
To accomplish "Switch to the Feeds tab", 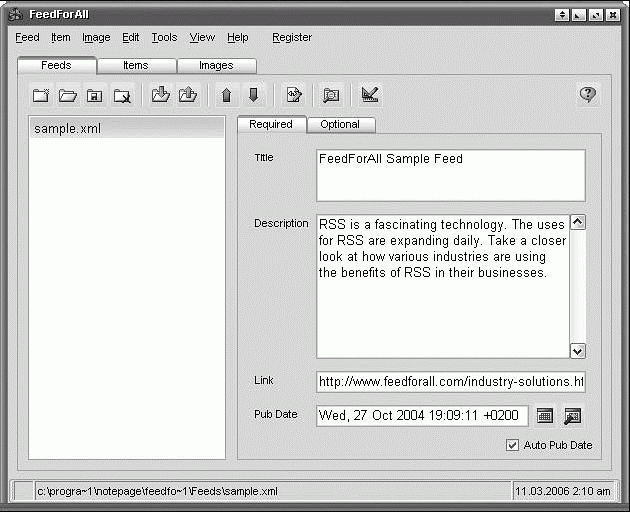I will tap(57, 66).
